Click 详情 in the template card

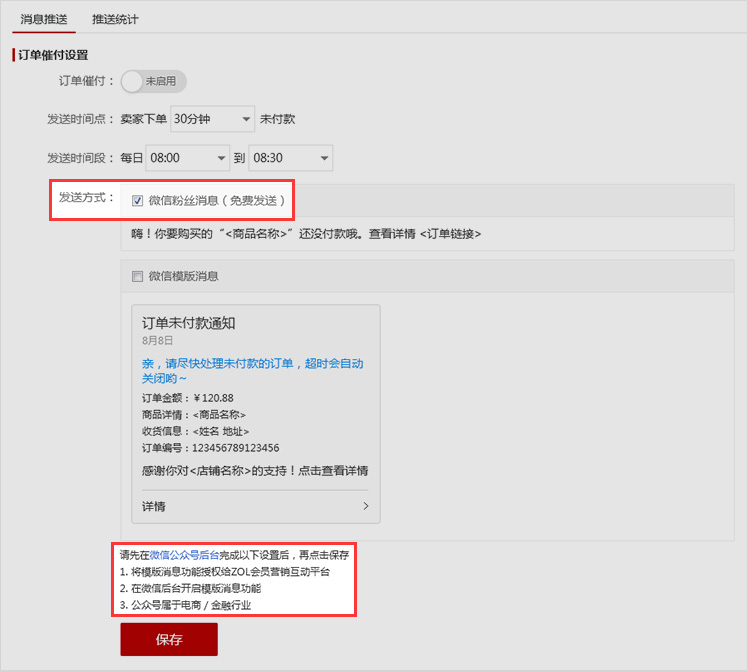tap(154, 506)
